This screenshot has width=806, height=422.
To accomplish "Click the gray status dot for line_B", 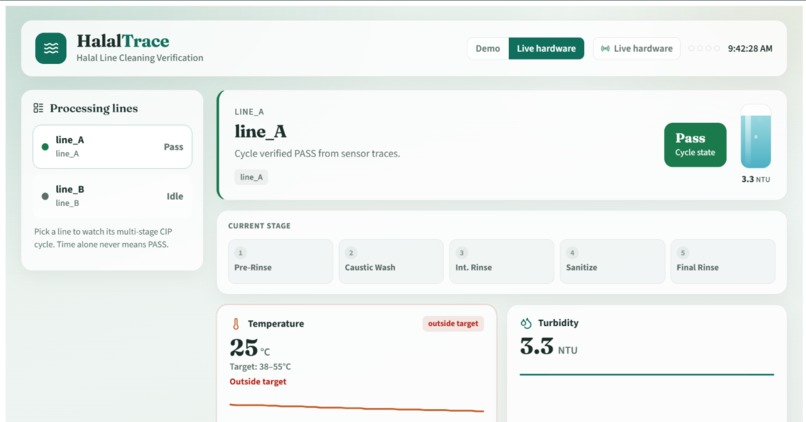I will [x=45, y=196].
